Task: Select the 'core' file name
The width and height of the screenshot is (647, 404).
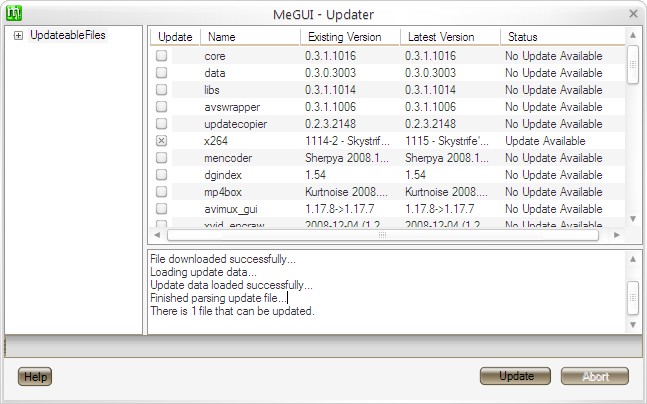Action: [215, 56]
